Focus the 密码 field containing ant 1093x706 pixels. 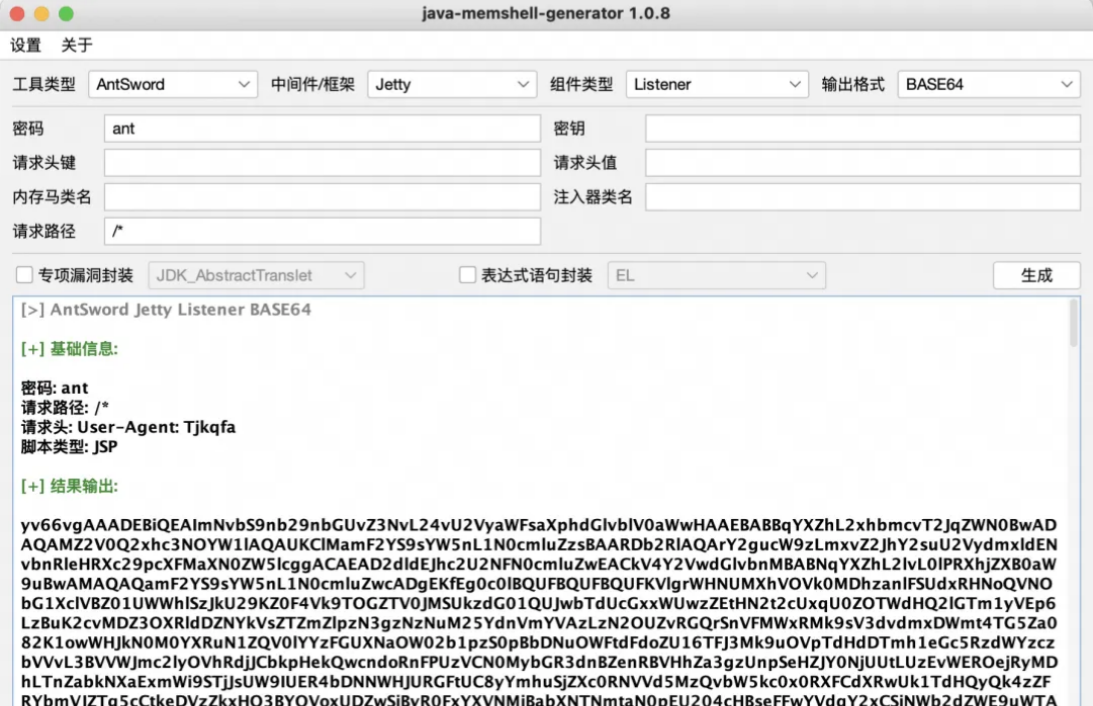[x=322, y=128]
